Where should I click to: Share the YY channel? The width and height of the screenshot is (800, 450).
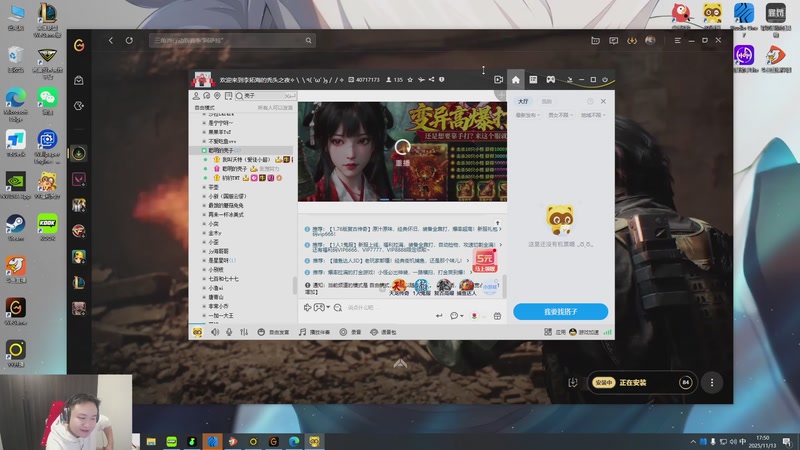tap(432, 80)
